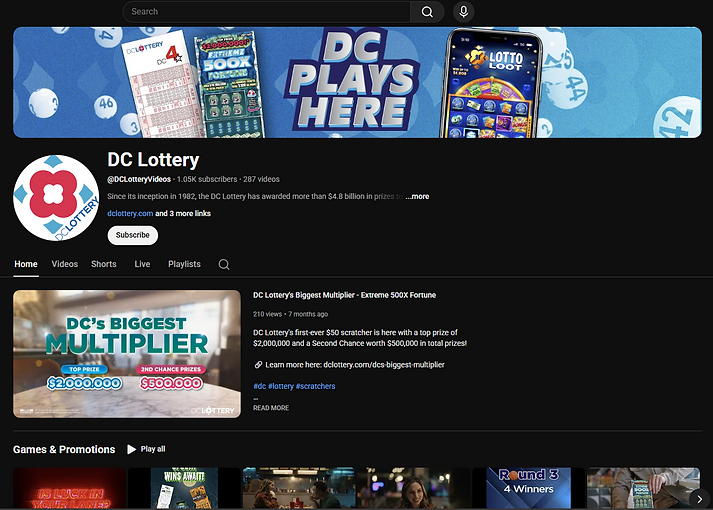Click the search magnifier button
This screenshot has width=713, height=510.
pos(427,12)
